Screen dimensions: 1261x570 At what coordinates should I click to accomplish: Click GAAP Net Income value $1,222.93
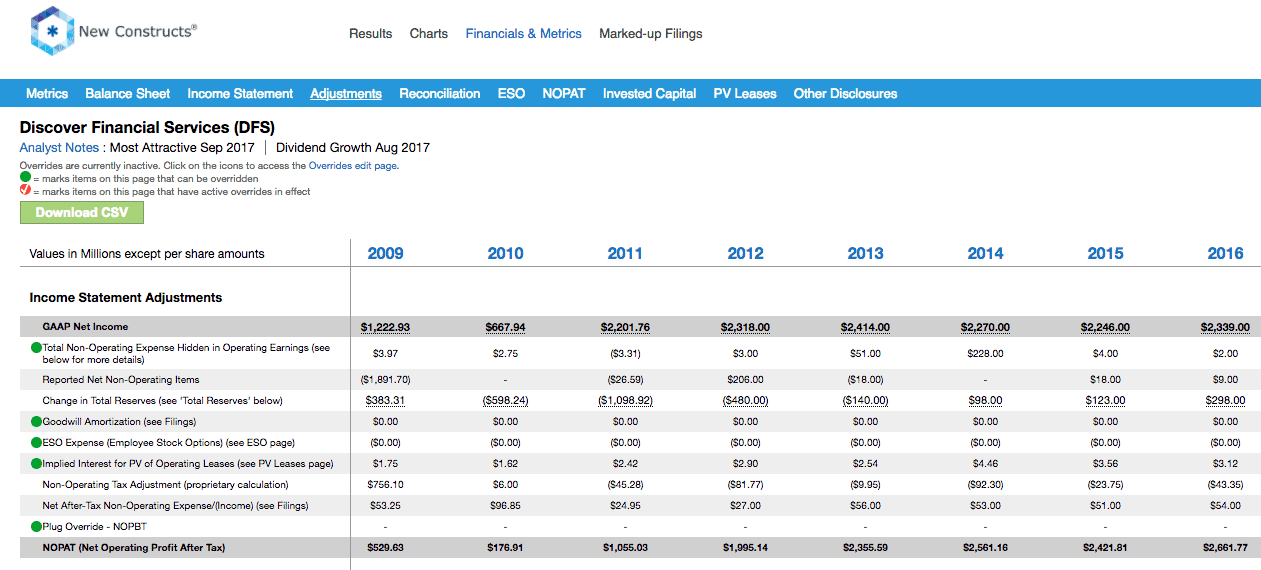385,327
